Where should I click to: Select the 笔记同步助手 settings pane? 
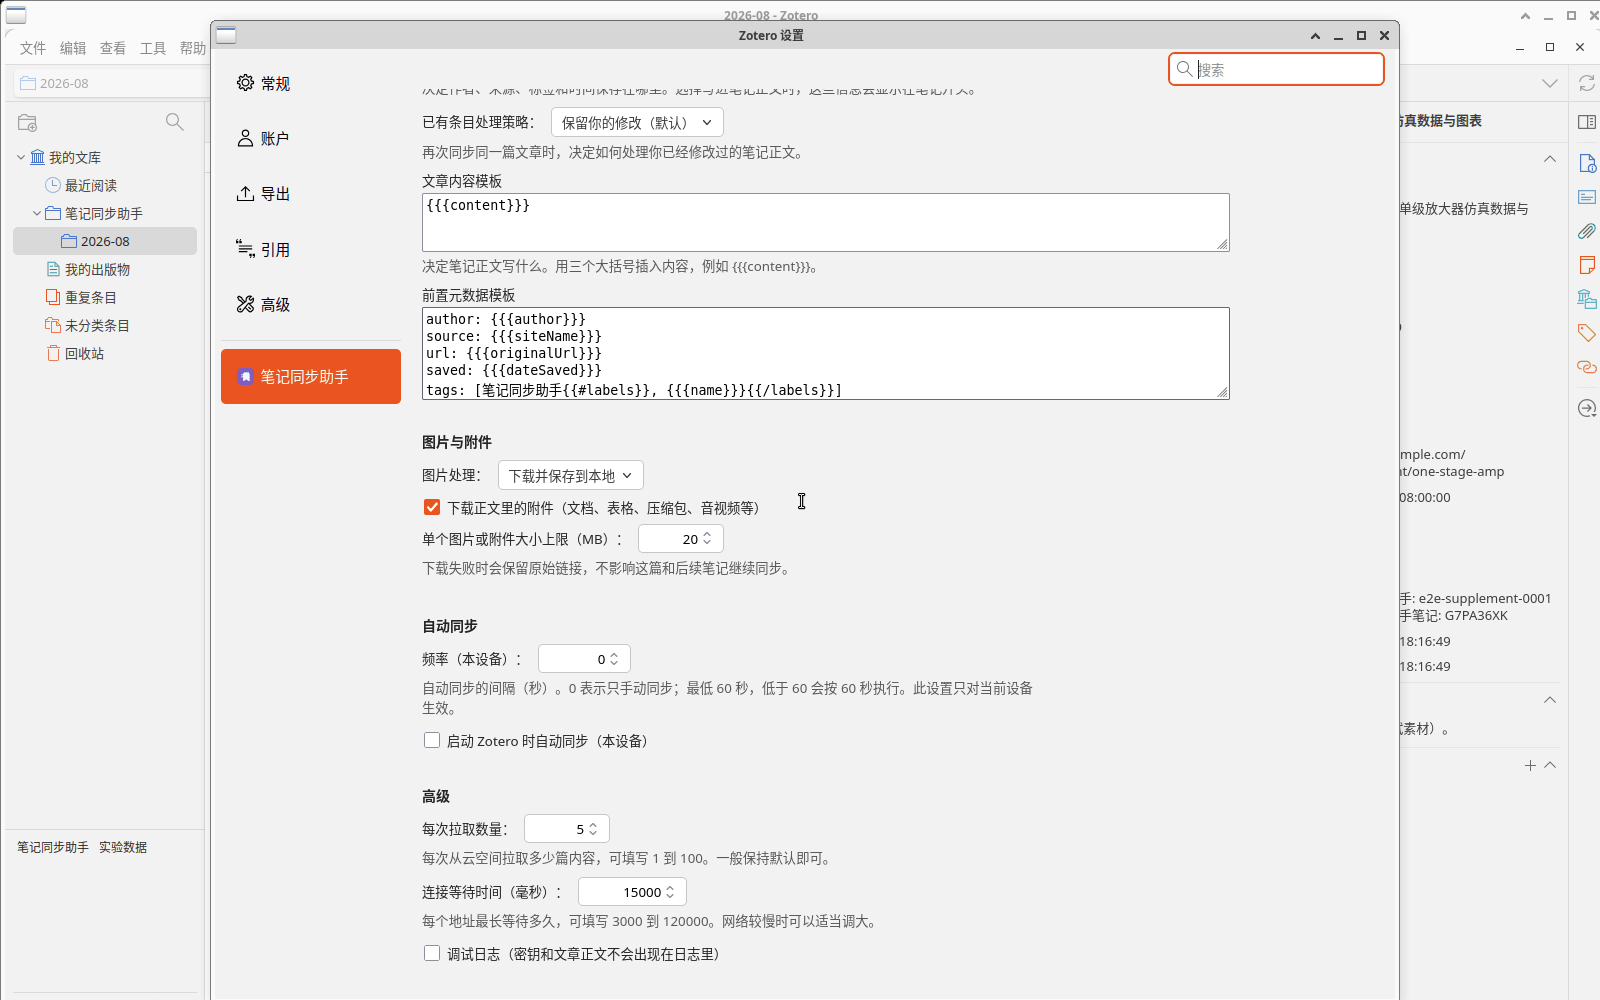pos(310,376)
